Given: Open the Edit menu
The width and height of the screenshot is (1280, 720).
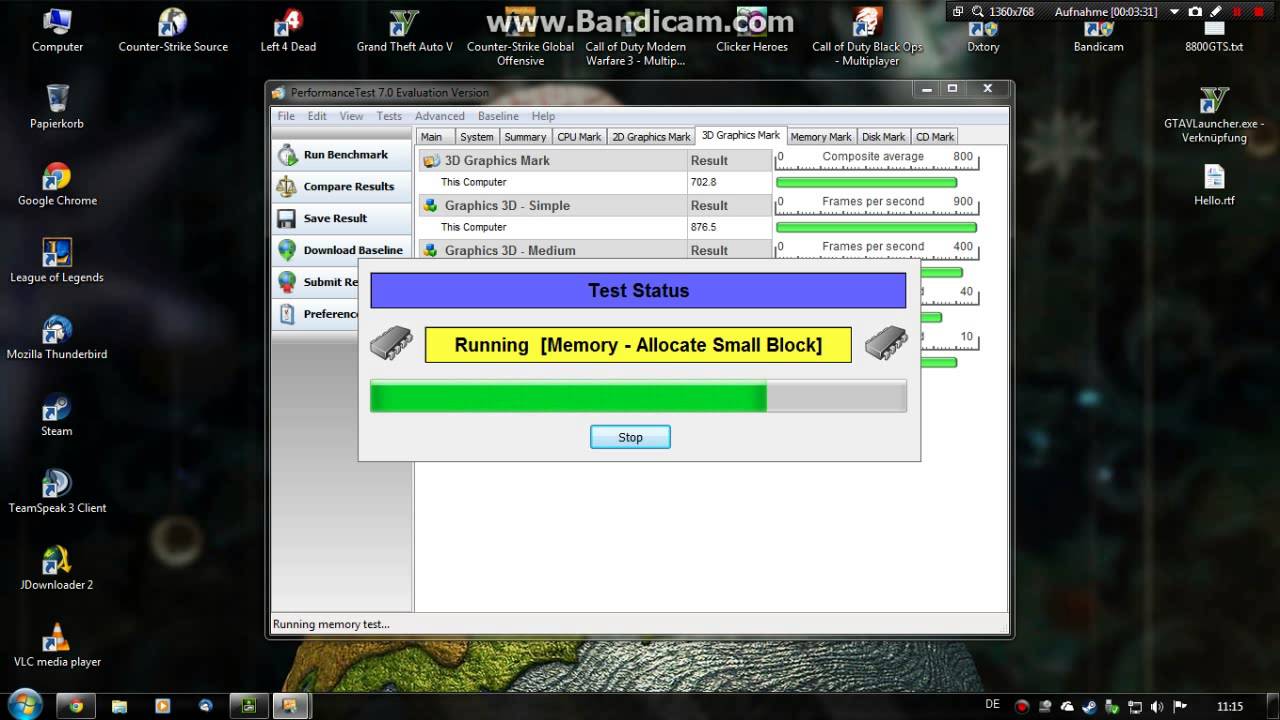Looking at the screenshot, I should pyautogui.click(x=317, y=116).
